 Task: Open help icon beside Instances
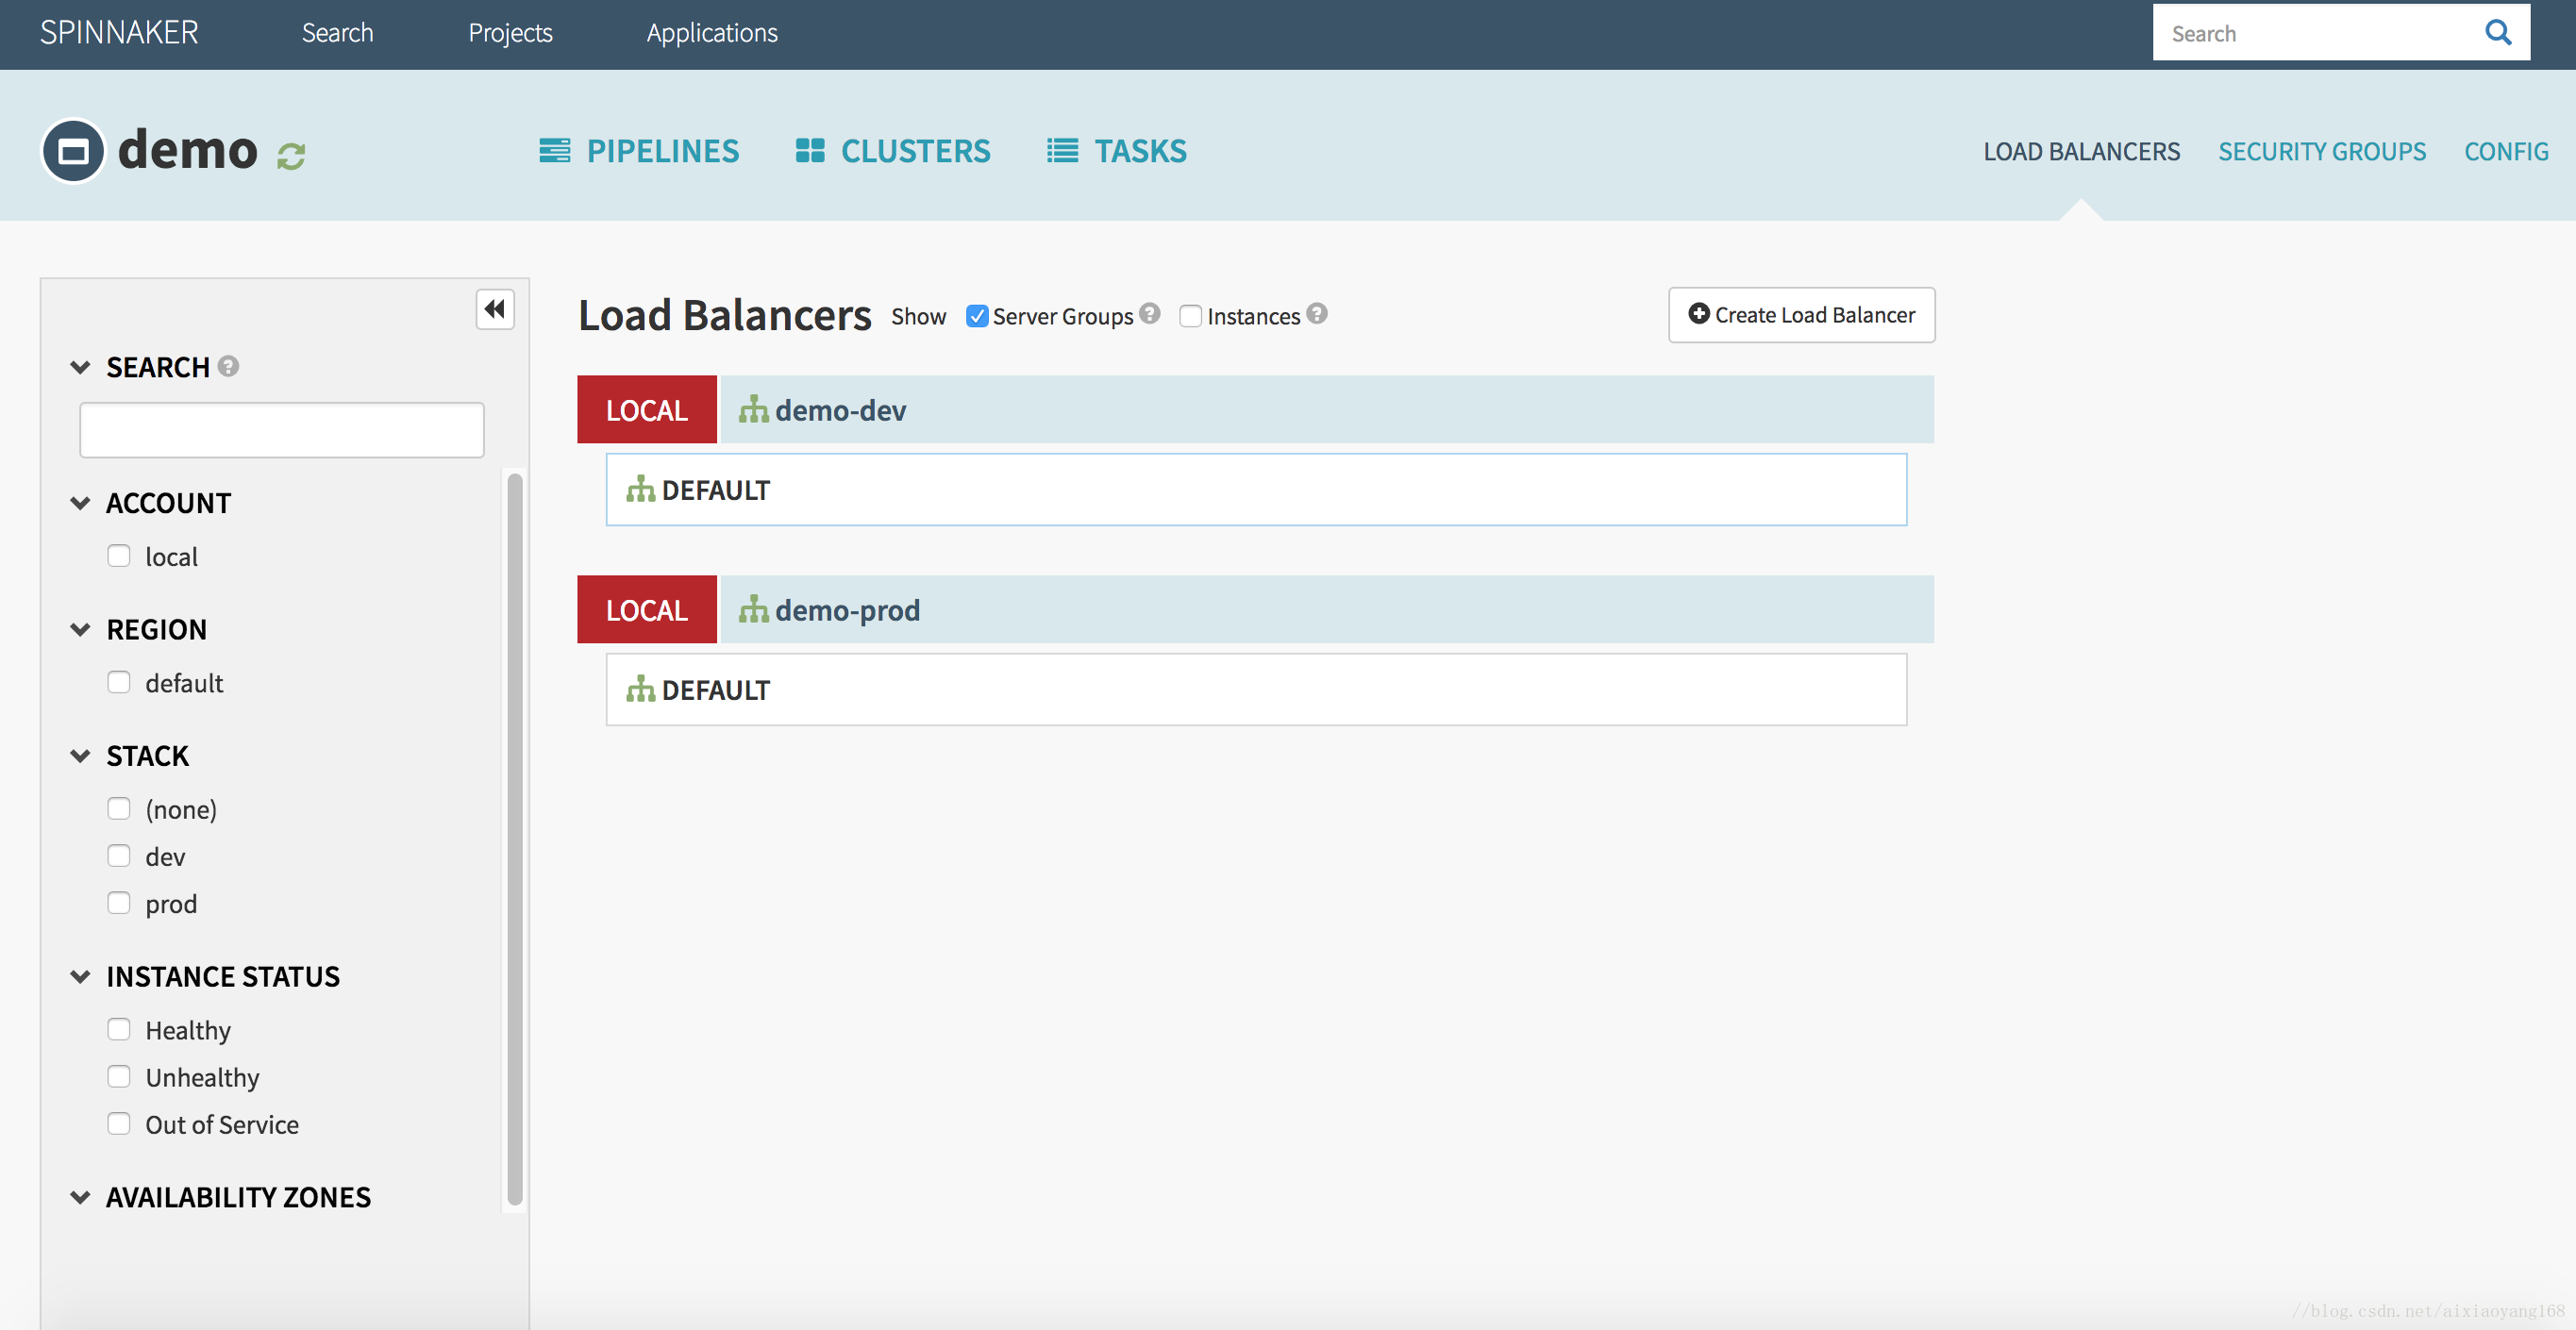coord(1317,313)
